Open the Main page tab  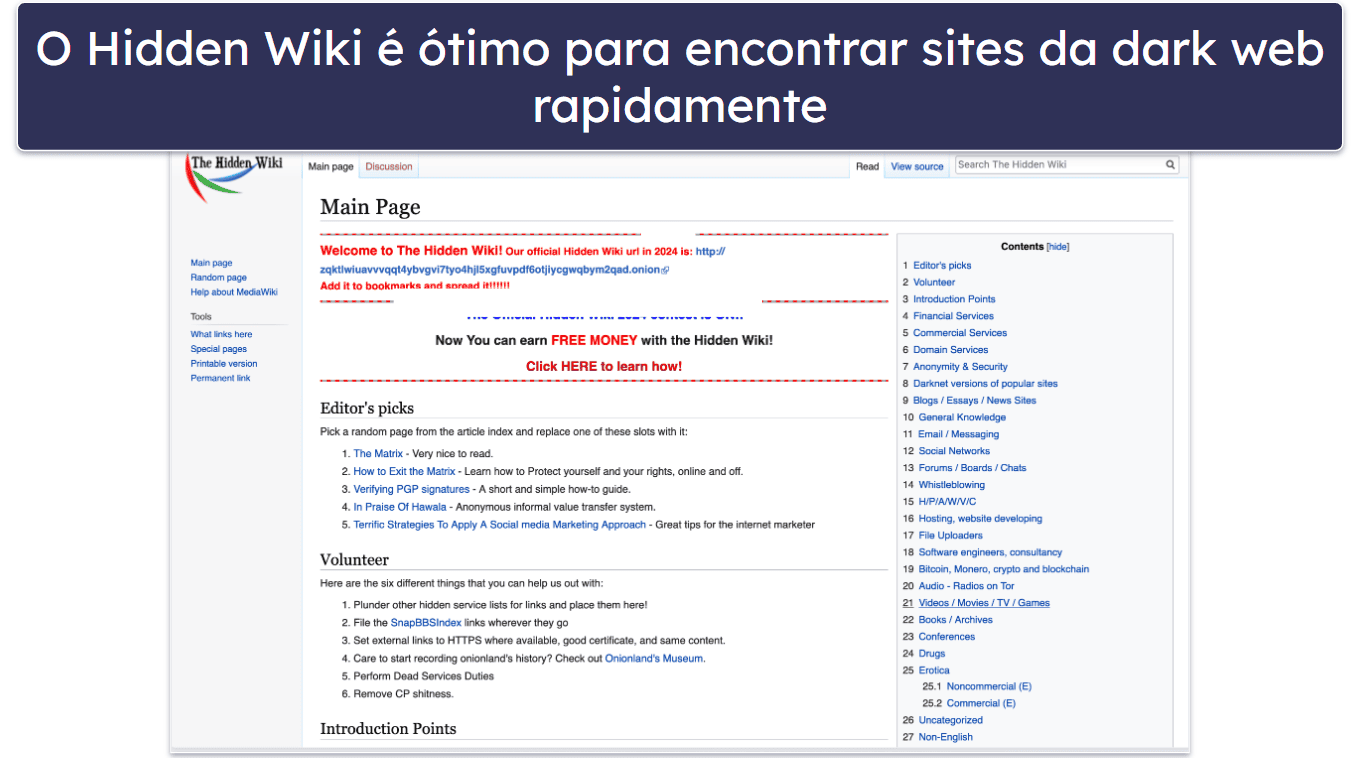click(331, 167)
